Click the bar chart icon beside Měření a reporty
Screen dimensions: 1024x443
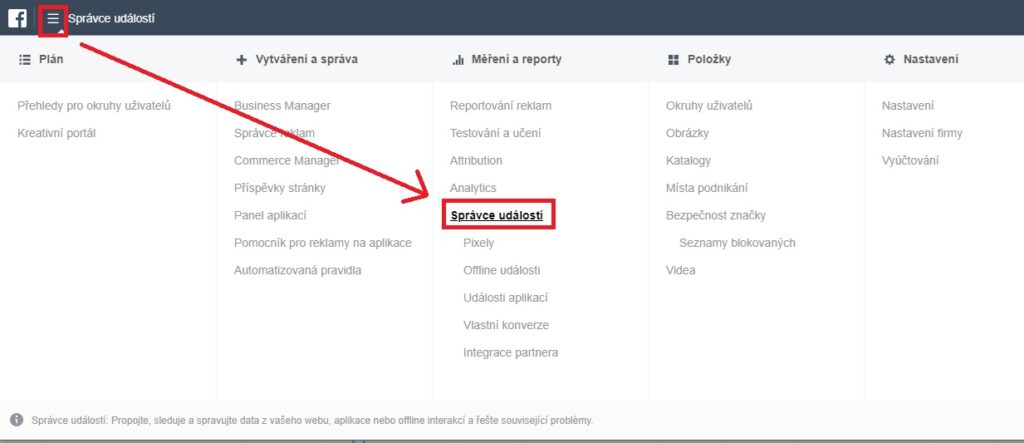tap(458, 59)
